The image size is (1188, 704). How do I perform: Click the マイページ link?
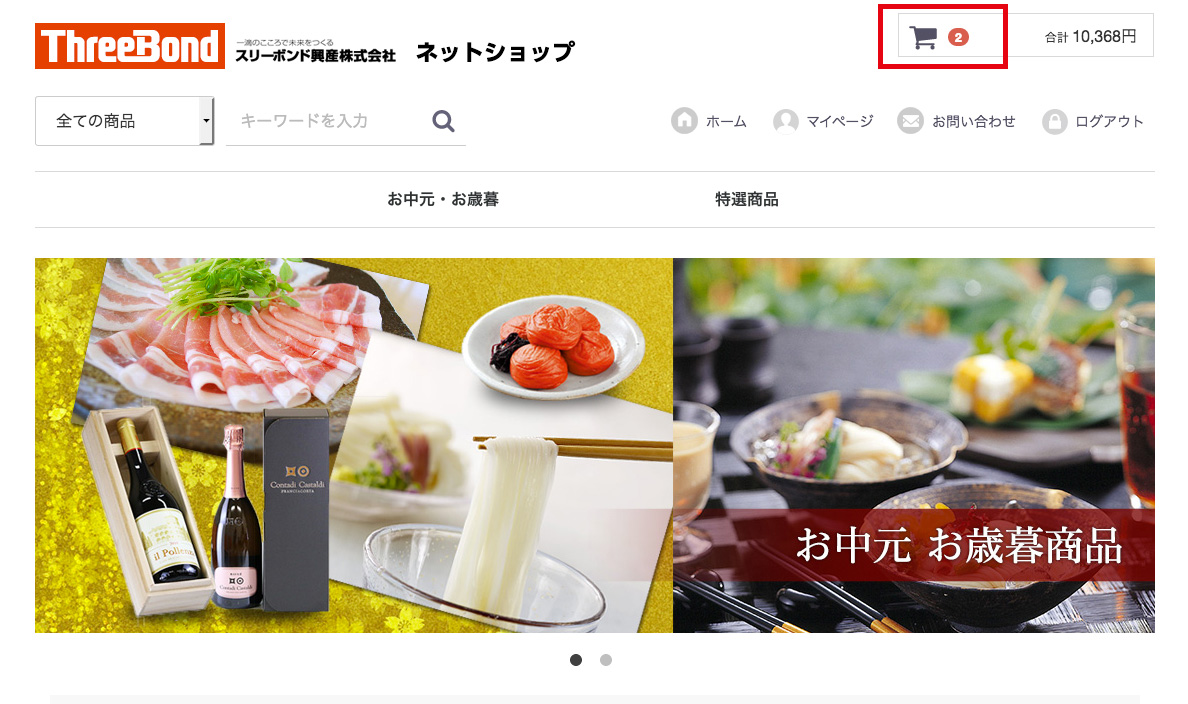(839, 121)
